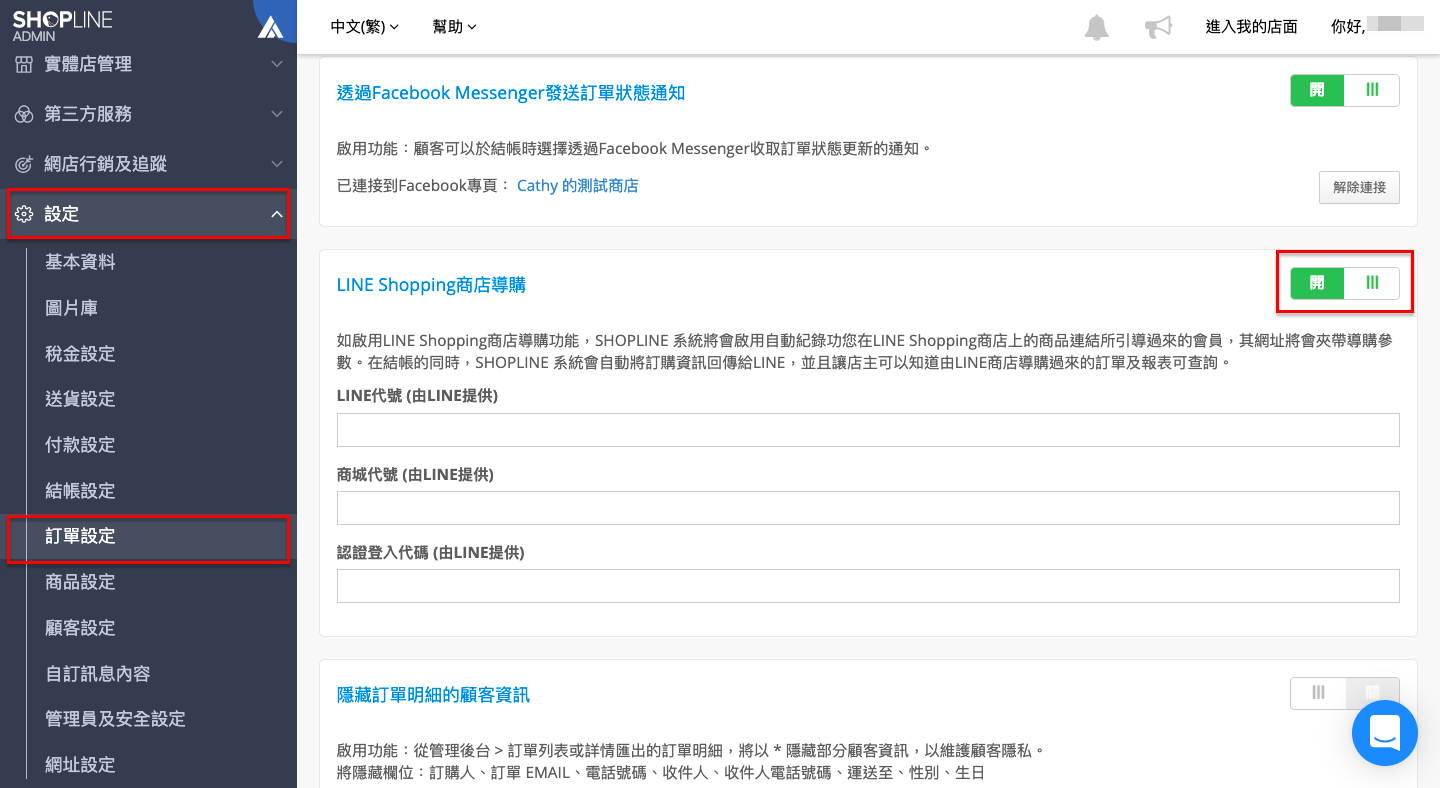Go to 自訂訊息內容

(x=98, y=674)
